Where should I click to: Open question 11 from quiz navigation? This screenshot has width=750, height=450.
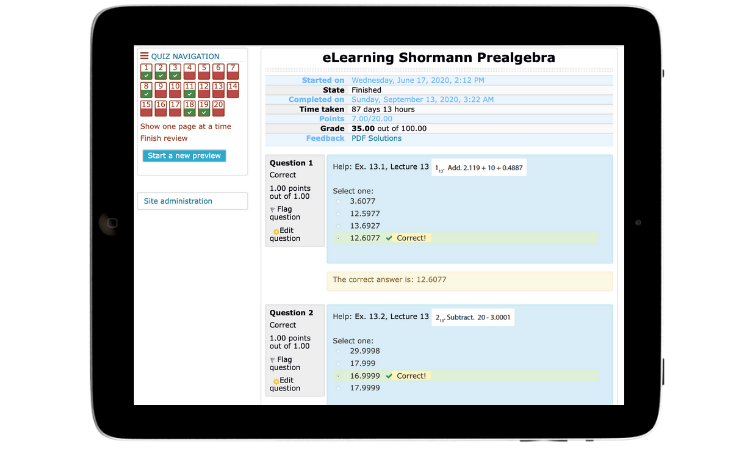click(x=189, y=90)
